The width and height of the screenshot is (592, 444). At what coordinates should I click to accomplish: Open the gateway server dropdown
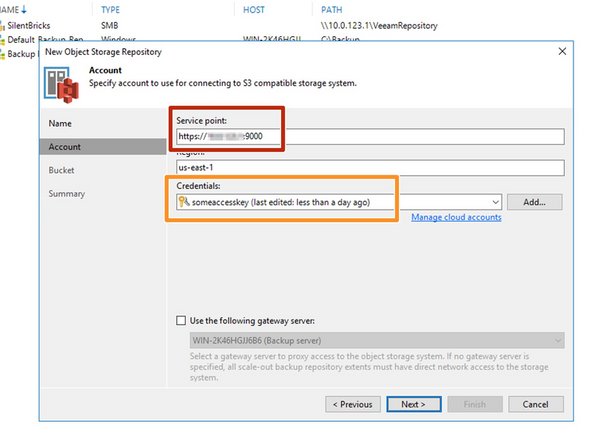558,341
